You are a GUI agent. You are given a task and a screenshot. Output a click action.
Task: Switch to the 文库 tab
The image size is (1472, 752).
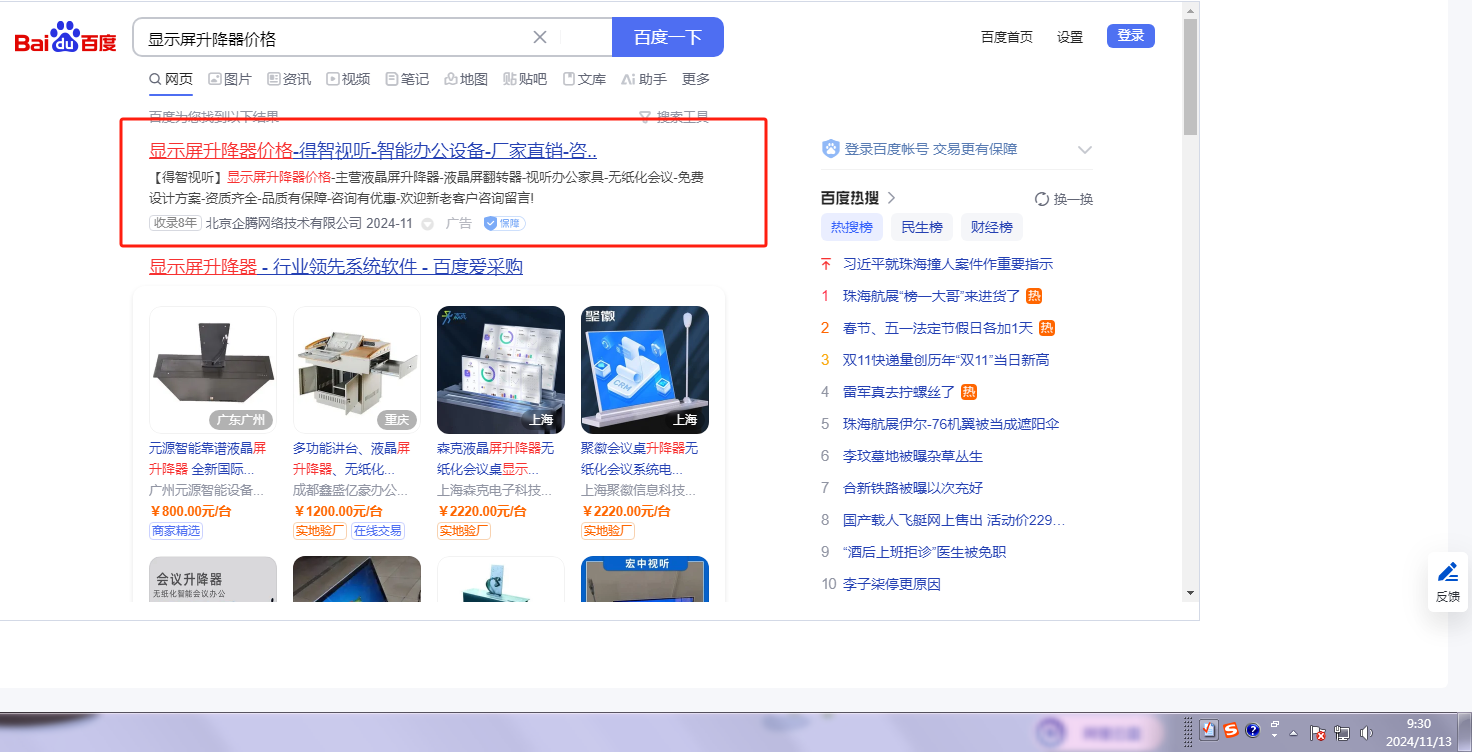[584, 79]
